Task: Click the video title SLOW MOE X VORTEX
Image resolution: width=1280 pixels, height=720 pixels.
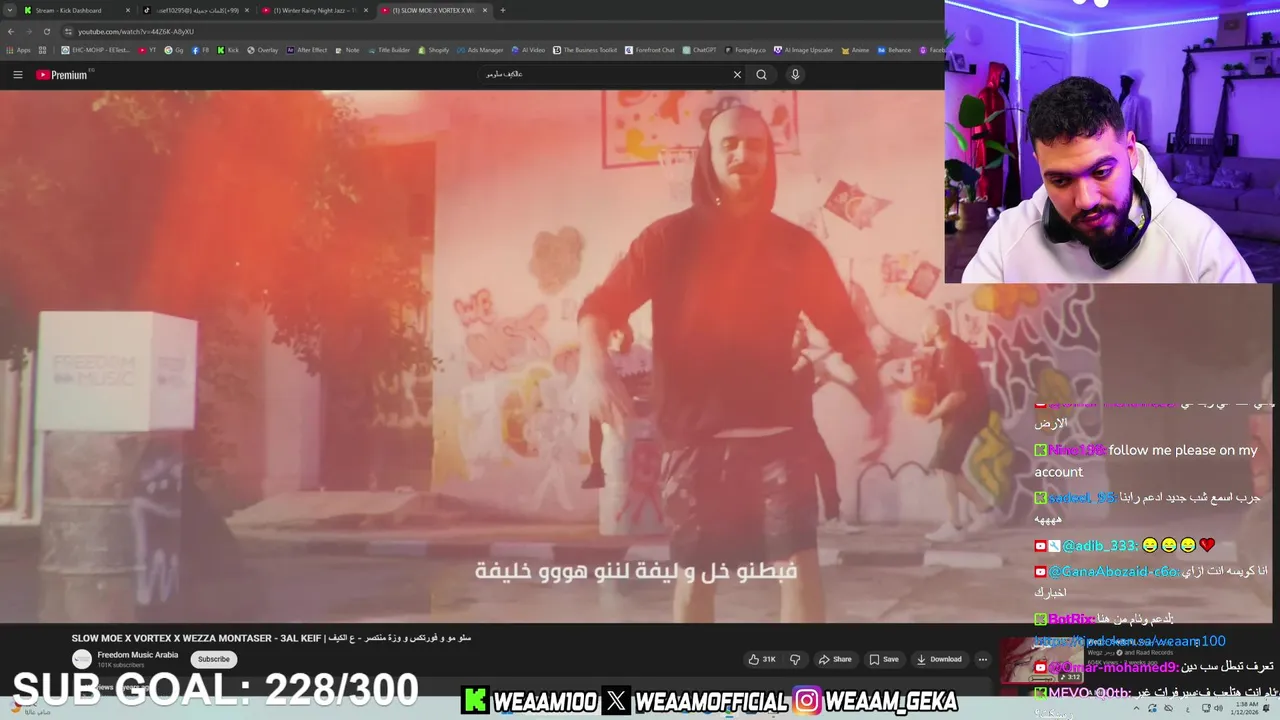Action: [272, 638]
